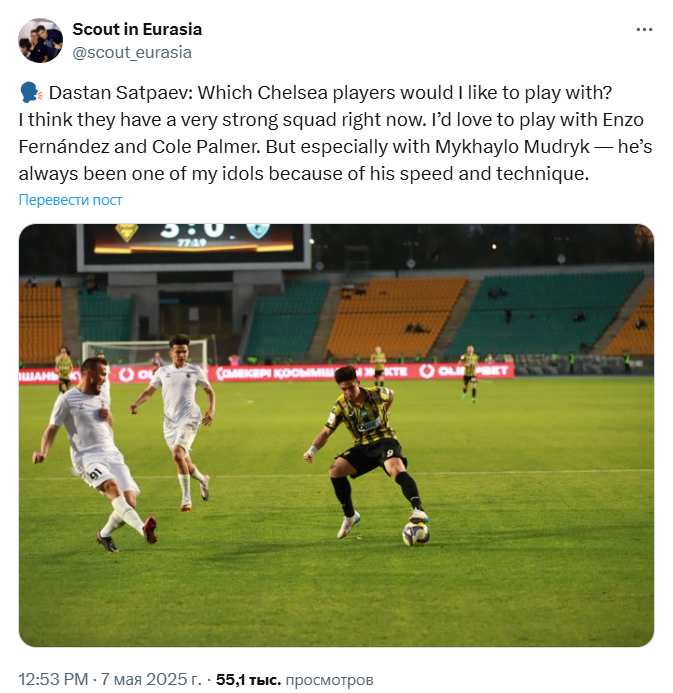
Task: Open the Scout in Eurasia display name
Action: click(137, 29)
